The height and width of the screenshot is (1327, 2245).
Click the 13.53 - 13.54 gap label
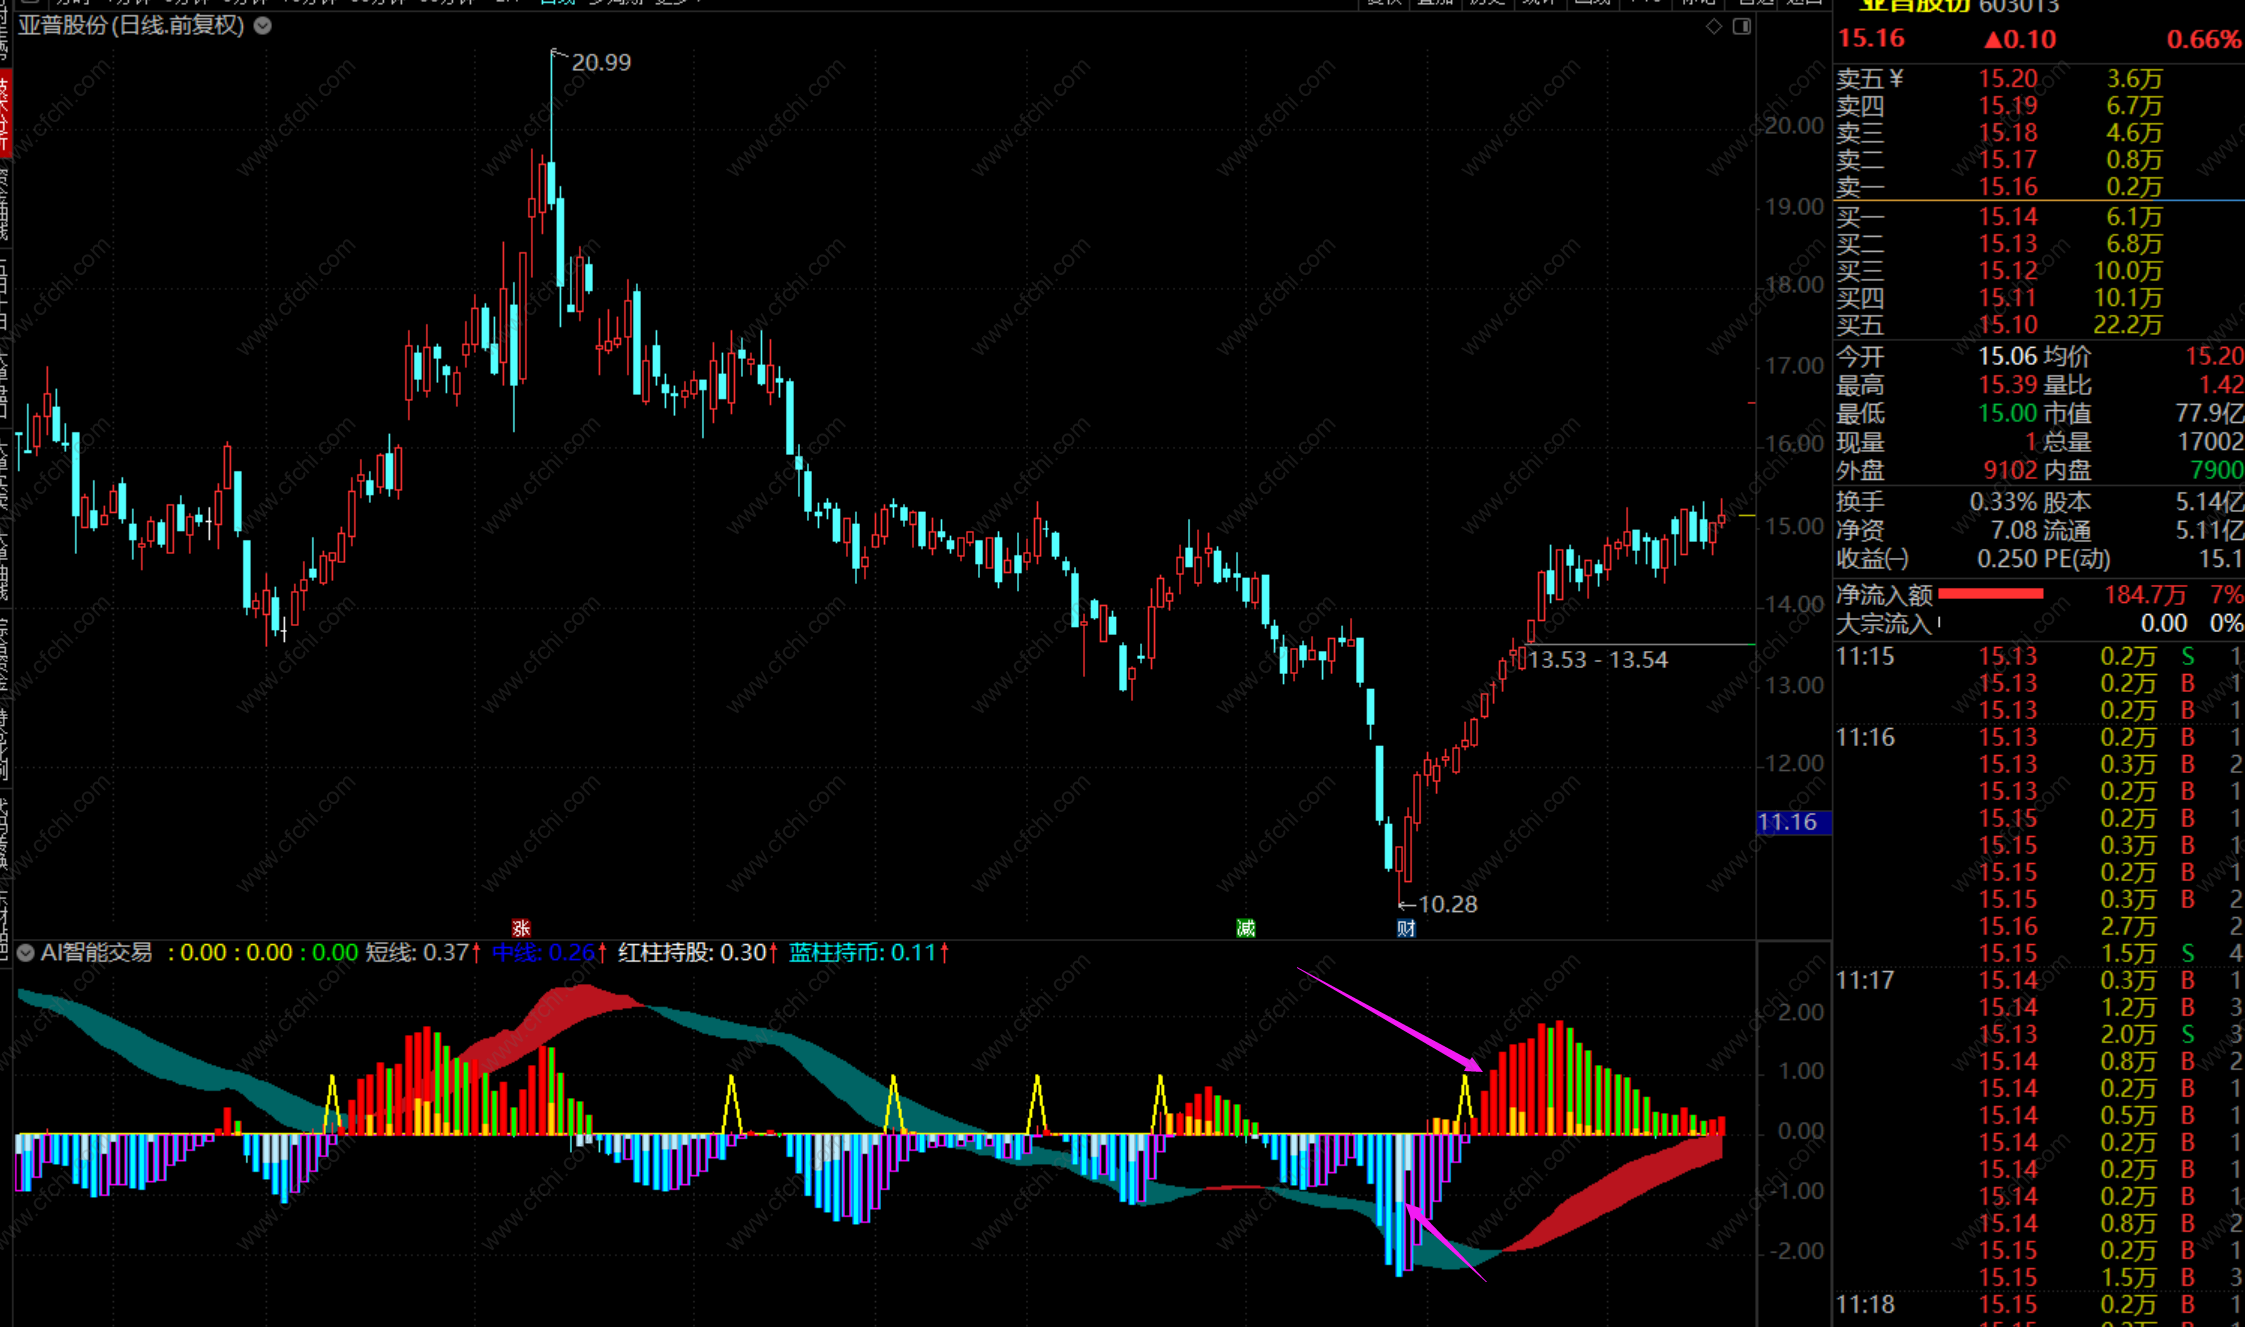(x=1597, y=660)
